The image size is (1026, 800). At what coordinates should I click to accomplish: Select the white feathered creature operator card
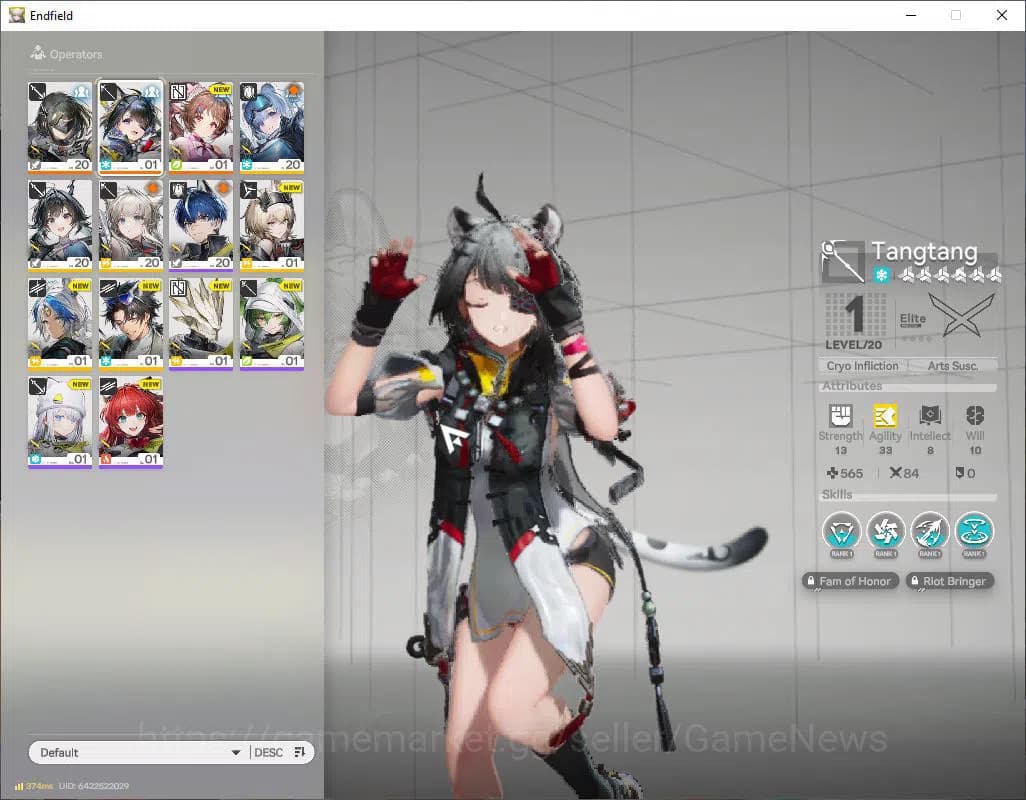coord(202,324)
